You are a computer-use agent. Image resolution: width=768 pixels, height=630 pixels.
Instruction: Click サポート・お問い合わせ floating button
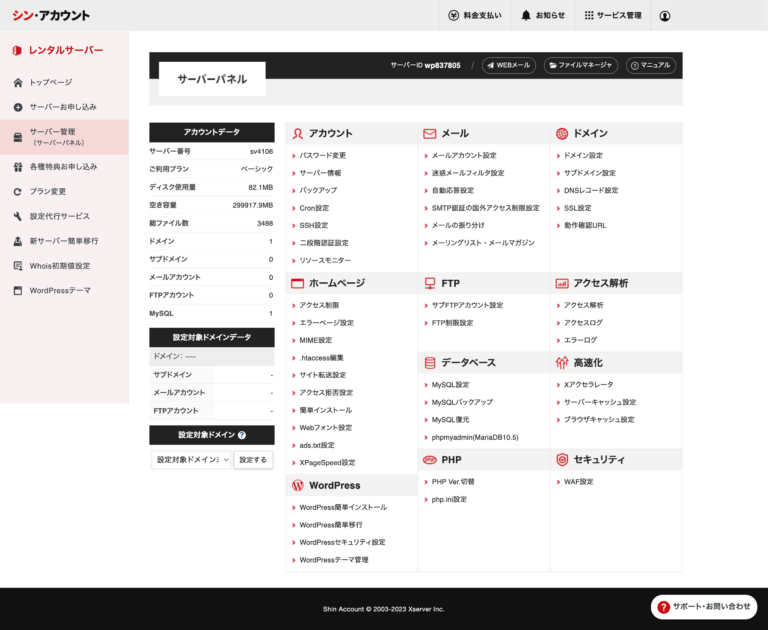(x=703, y=606)
